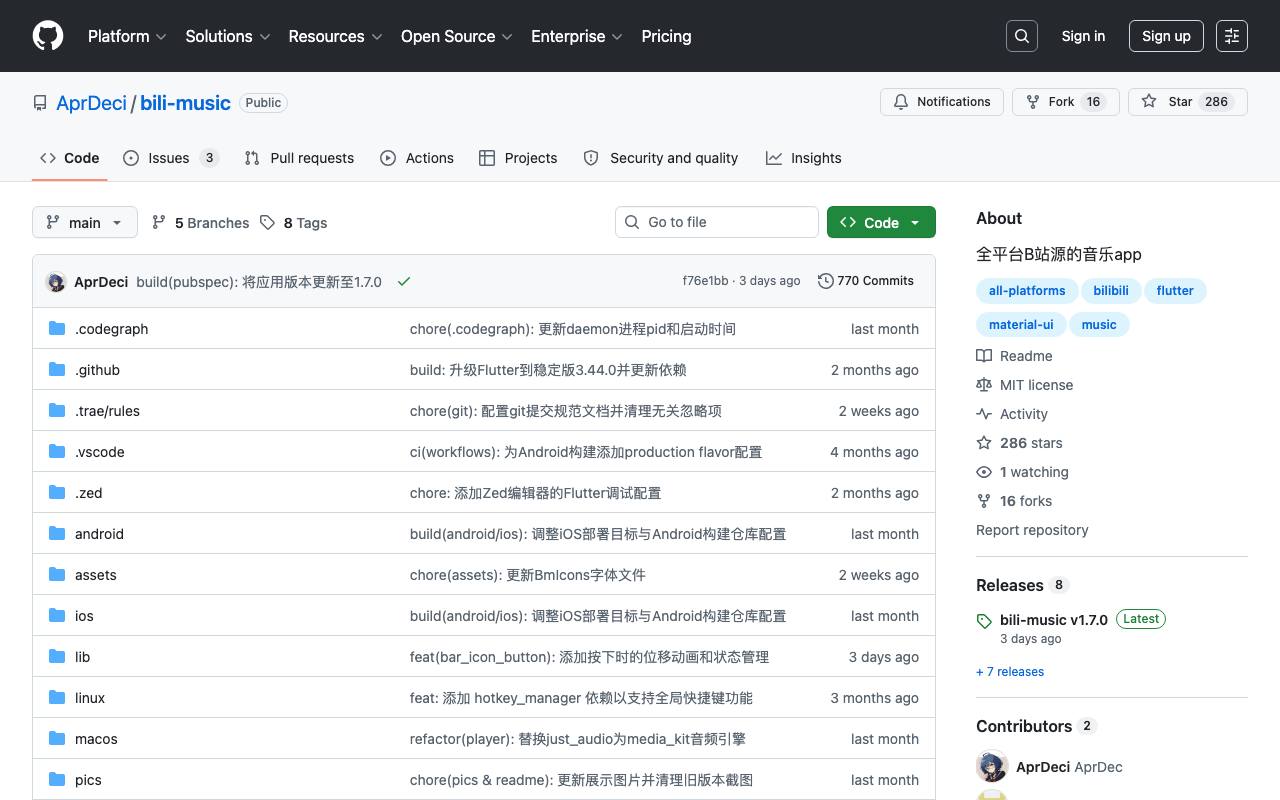The width and height of the screenshot is (1280, 800).
Task: Click the Report repository link
Action: (1032, 530)
